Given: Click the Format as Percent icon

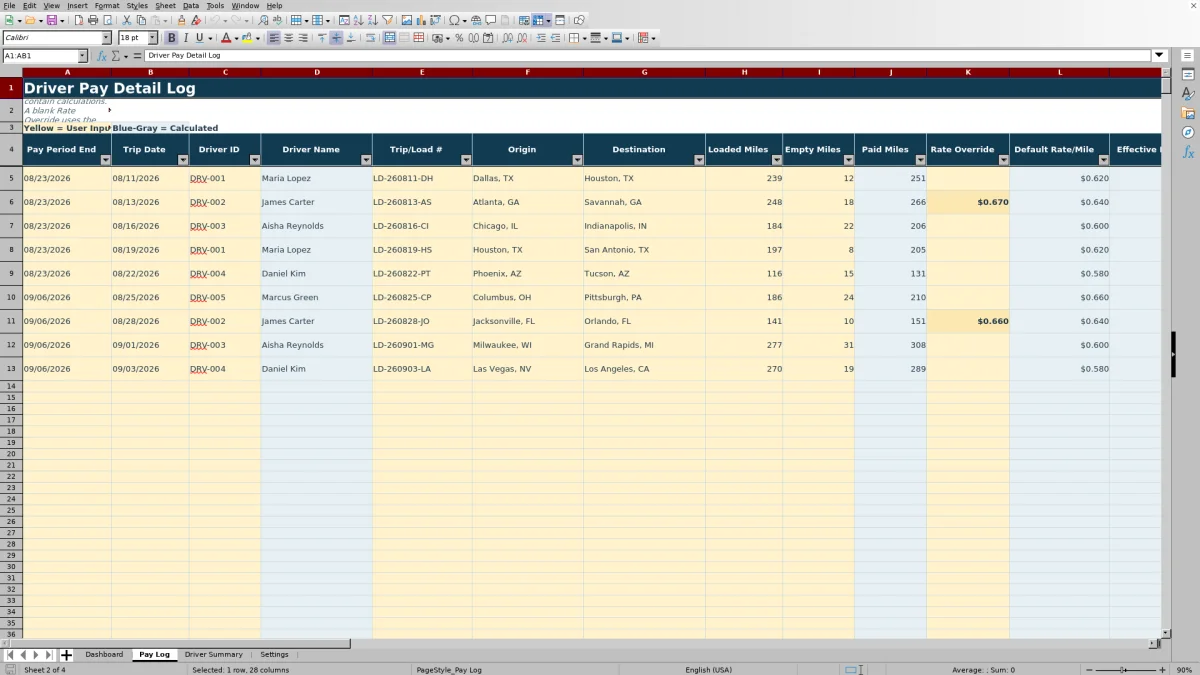Looking at the screenshot, I should [459, 38].
